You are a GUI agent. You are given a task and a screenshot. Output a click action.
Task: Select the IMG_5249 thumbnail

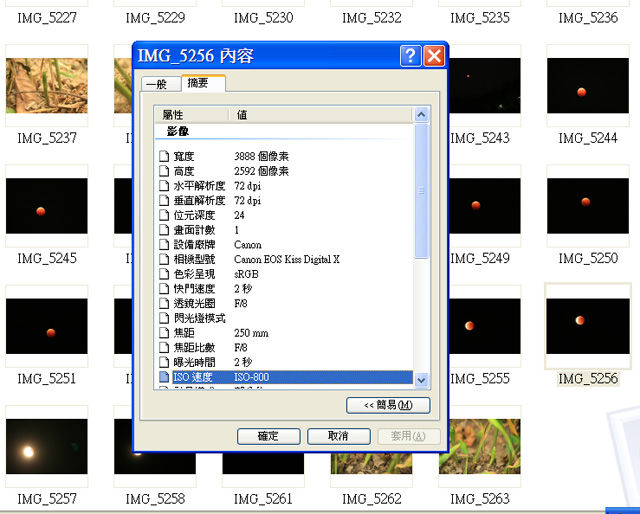pos(484,206)
